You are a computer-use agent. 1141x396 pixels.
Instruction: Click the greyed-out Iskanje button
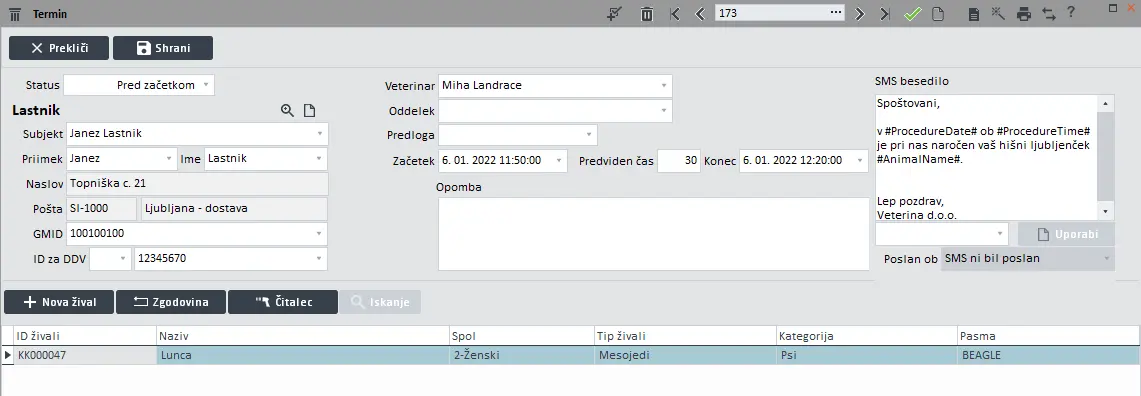pyautogui.click(x=380, y=302)
